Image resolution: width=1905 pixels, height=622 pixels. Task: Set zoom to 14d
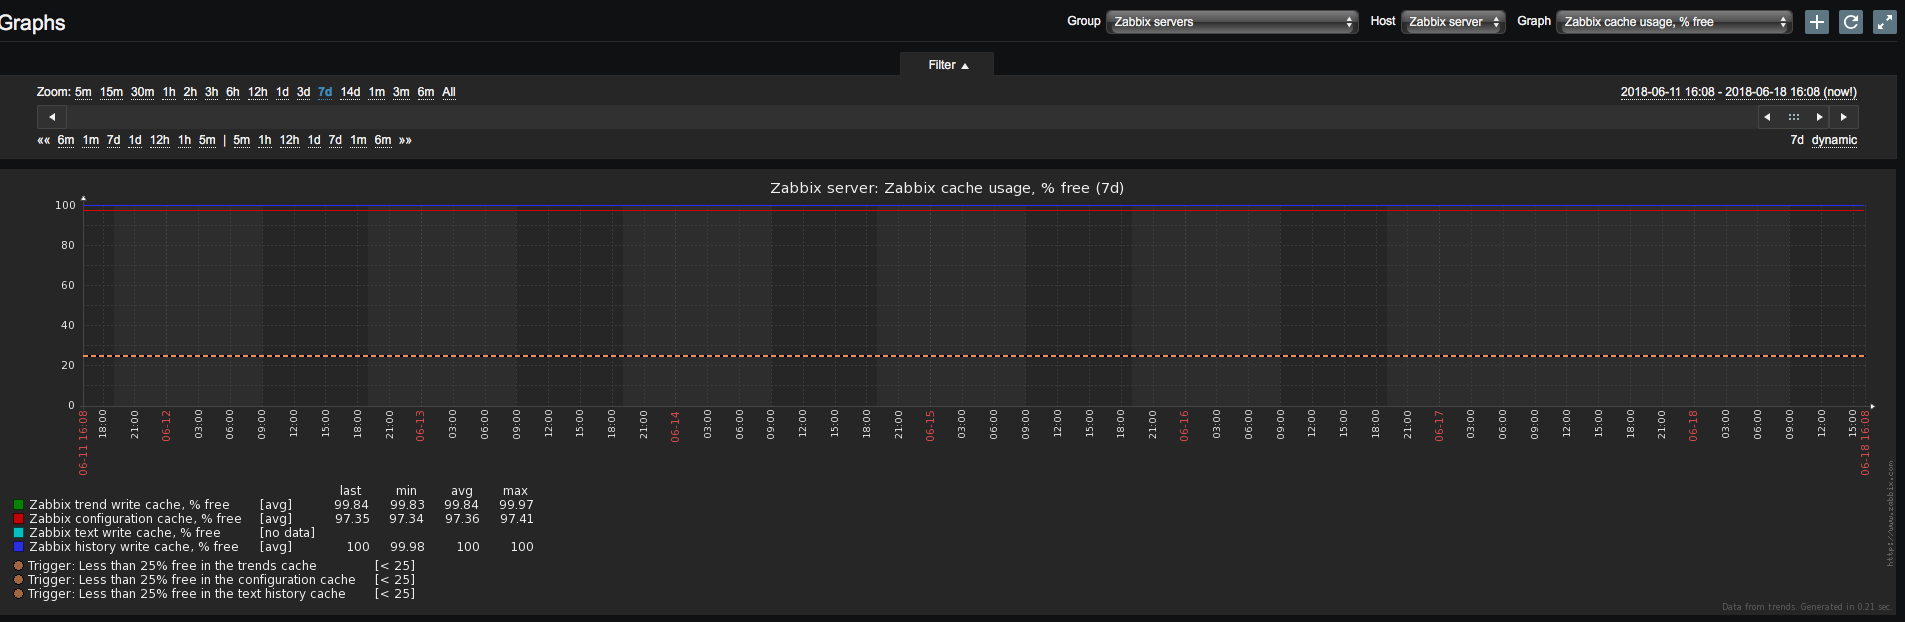(350, 92)
